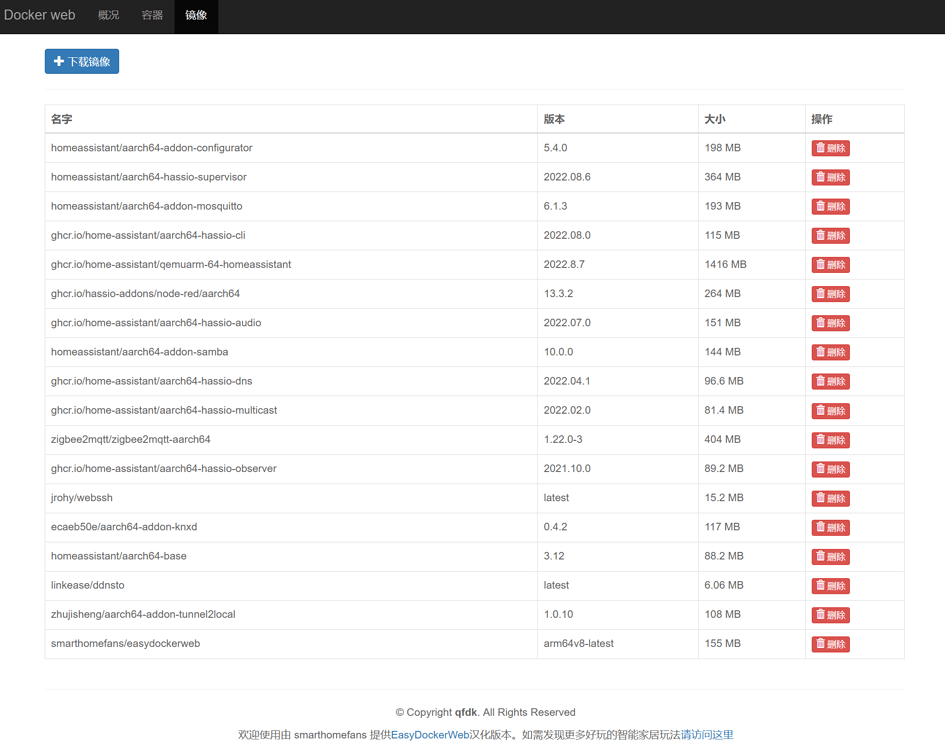Click the 名字 column header
This screenshot has height=750, width=945.
click(x=62, y=119)
